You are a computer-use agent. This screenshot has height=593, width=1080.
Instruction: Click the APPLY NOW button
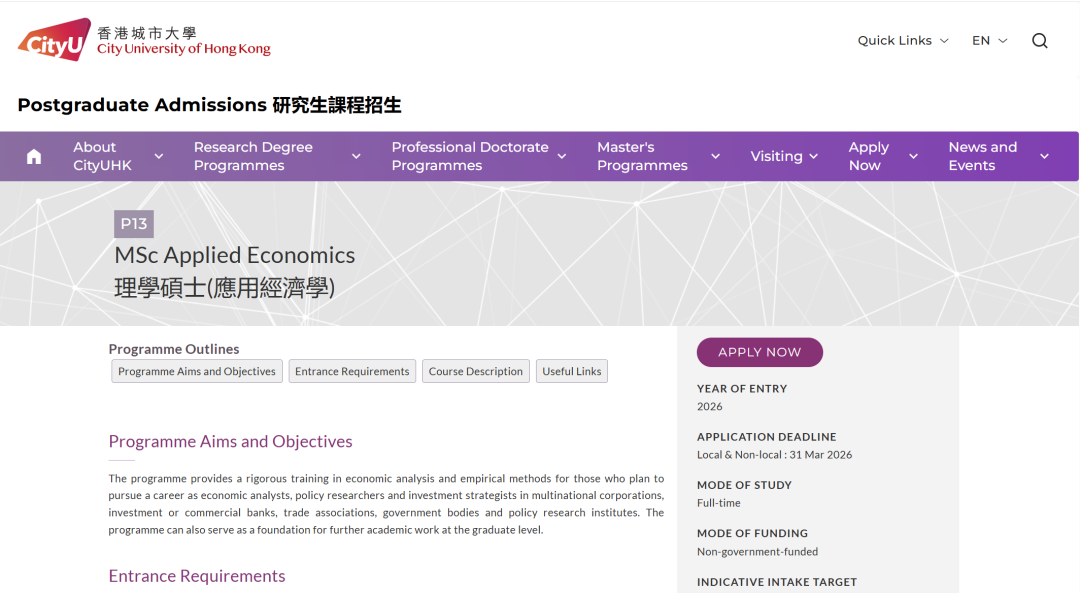coord(759,352)
